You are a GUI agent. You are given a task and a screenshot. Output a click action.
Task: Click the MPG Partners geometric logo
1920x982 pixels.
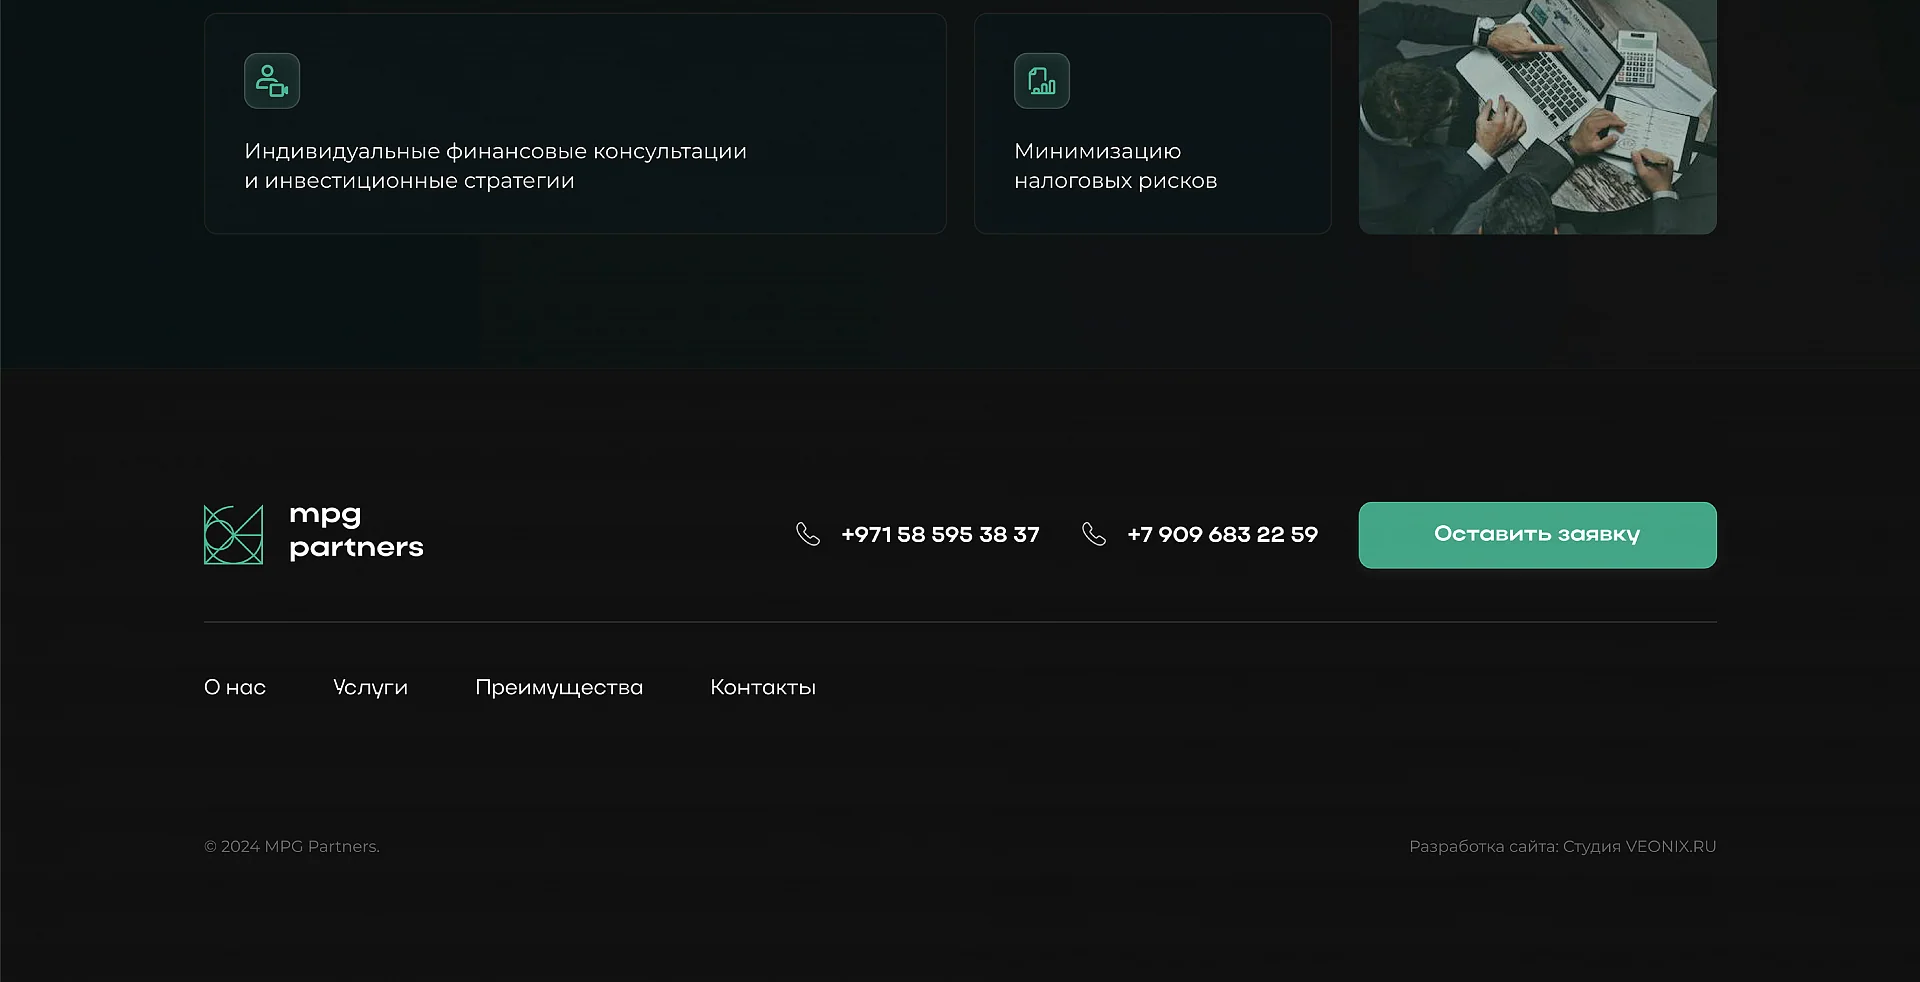coord(233,535)
